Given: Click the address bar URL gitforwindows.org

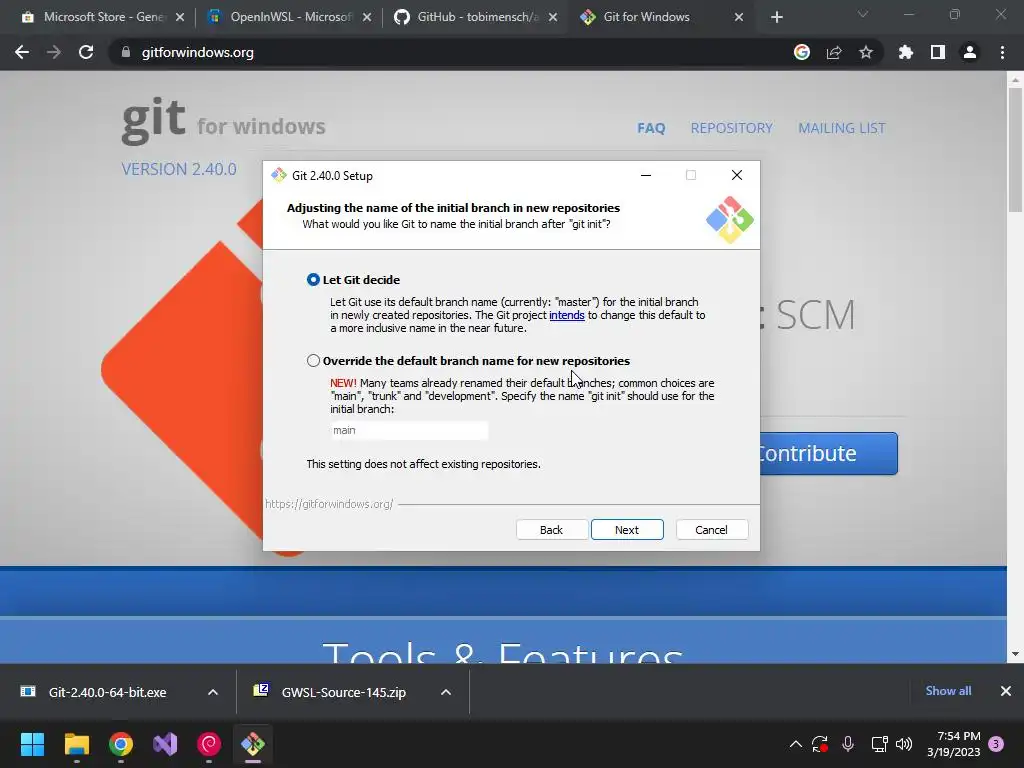Looking at the screenshot, I should (197, 52).
